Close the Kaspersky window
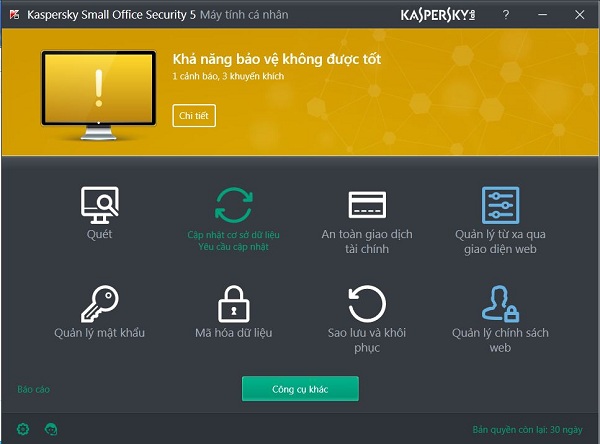The width and height of the screenshot is (600, 444). [580, 15]
